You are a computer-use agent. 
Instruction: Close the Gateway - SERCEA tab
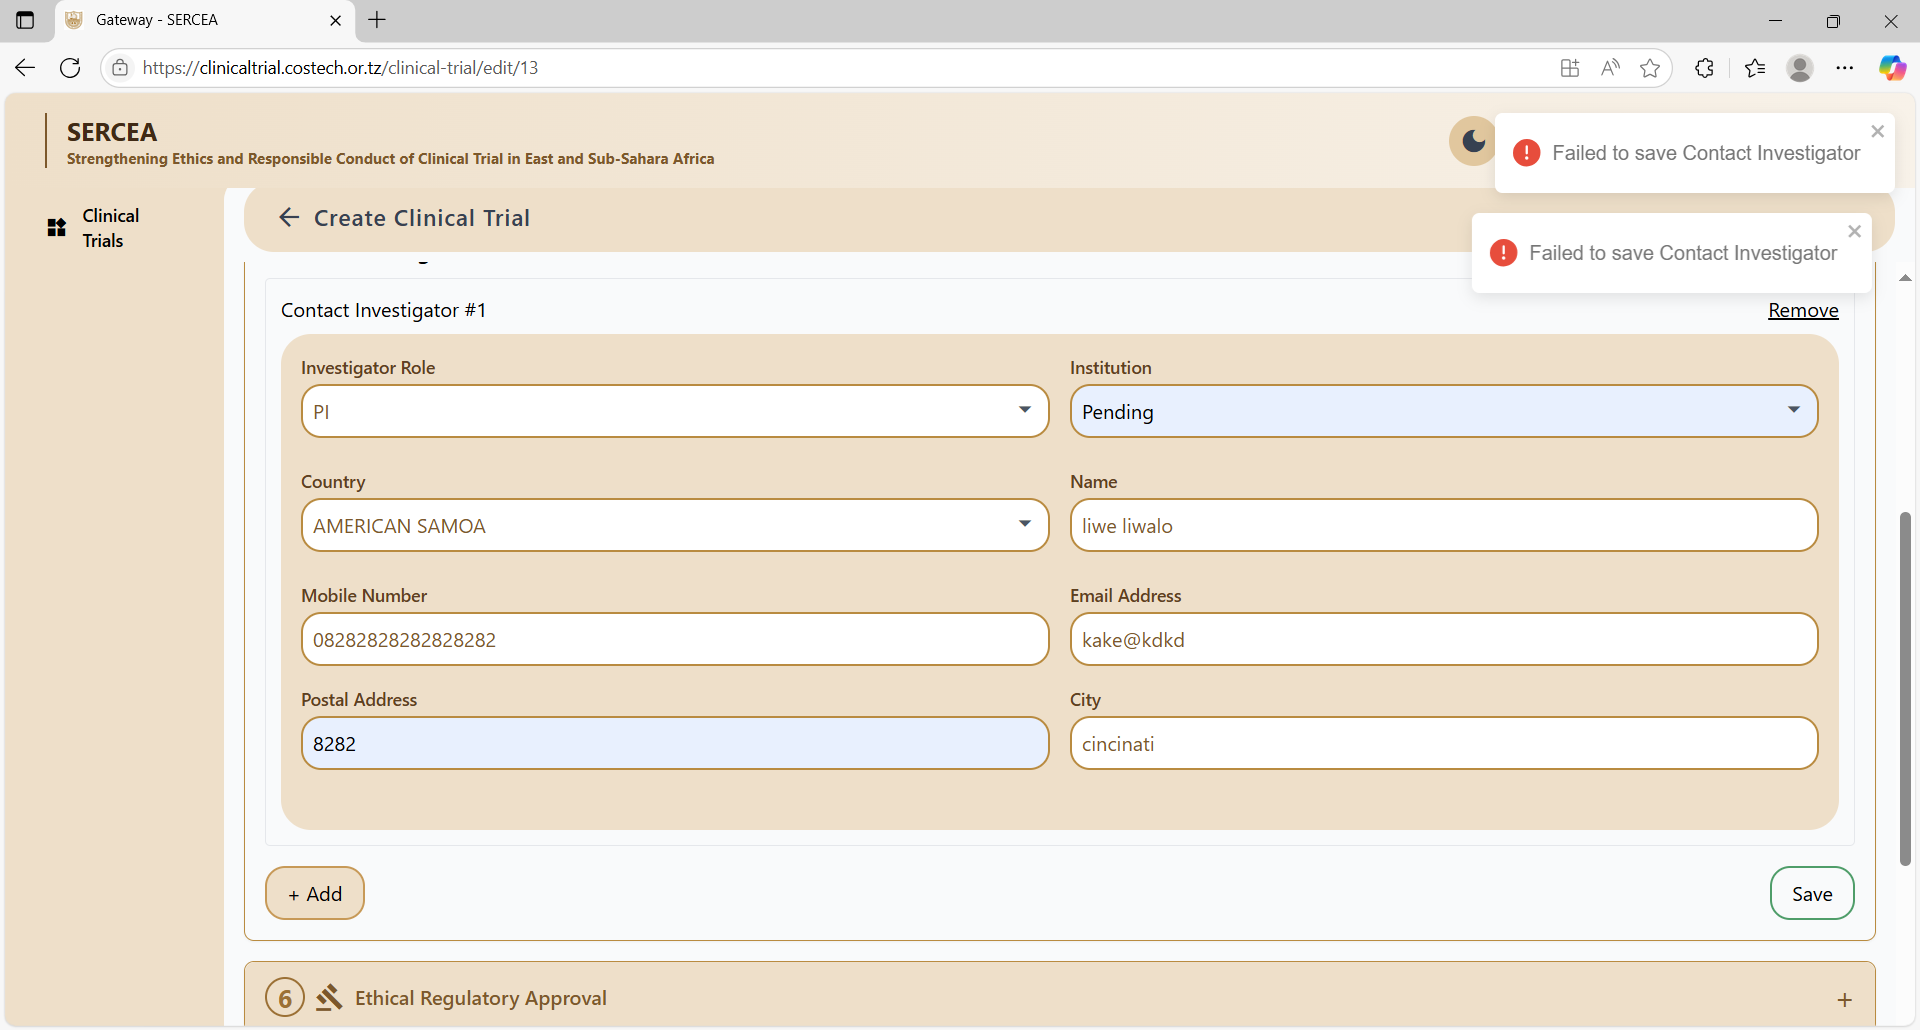click(x=335, y=20)
